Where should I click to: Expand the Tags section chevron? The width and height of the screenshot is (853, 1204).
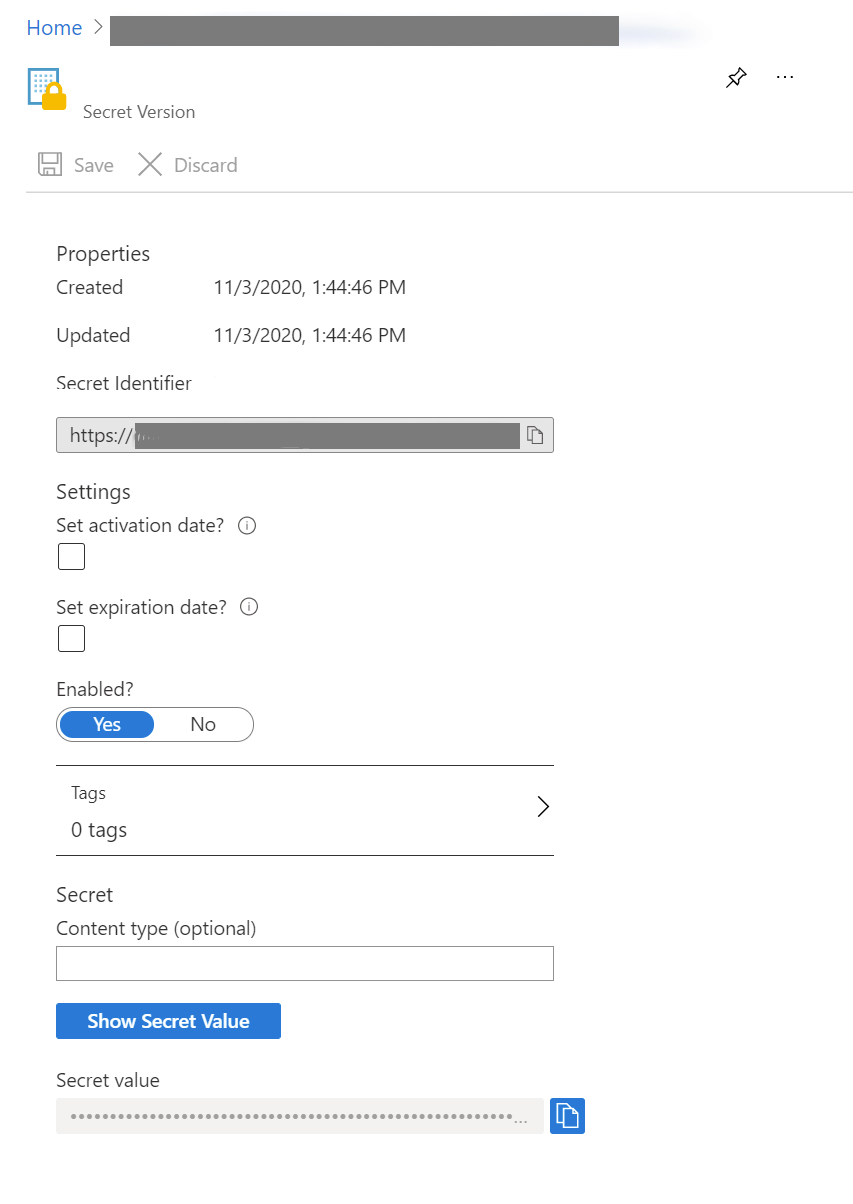pyautogui.click(x=543, y=807)
